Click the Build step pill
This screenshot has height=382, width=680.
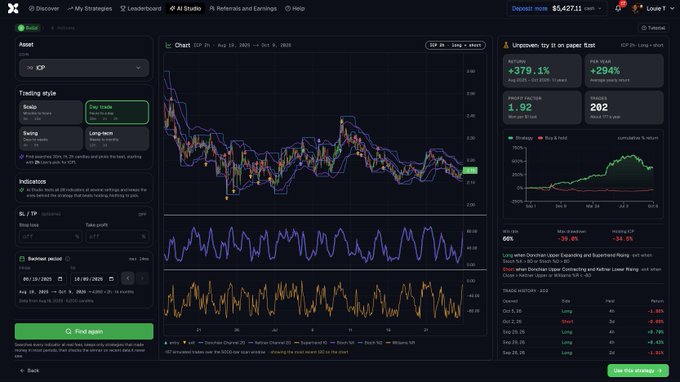click(x=28, y=28)
